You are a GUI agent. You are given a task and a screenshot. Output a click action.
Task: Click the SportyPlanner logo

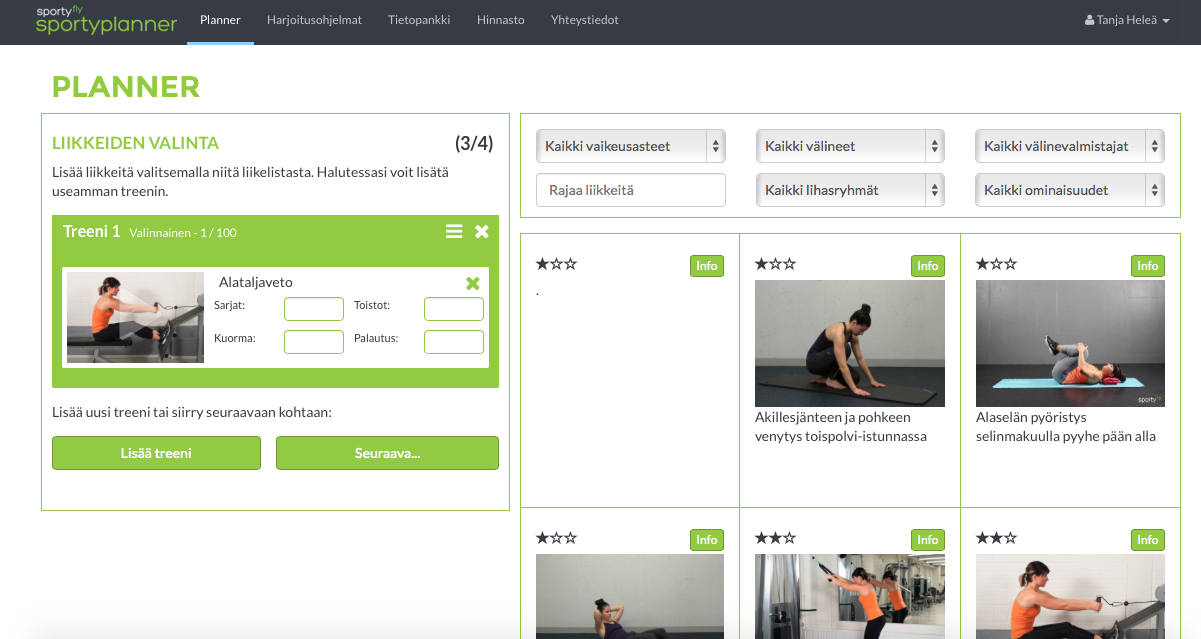(106, 20)
